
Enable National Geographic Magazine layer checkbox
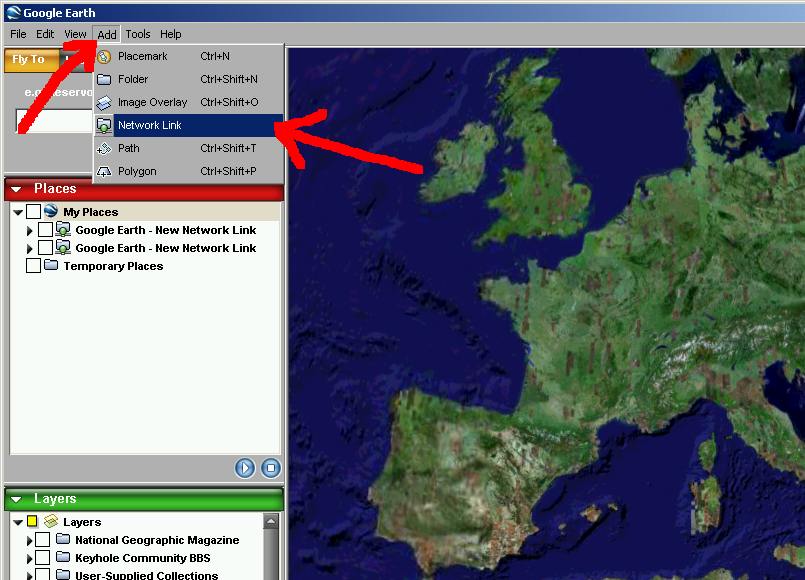pyautogui.click(x=43, y=539)
